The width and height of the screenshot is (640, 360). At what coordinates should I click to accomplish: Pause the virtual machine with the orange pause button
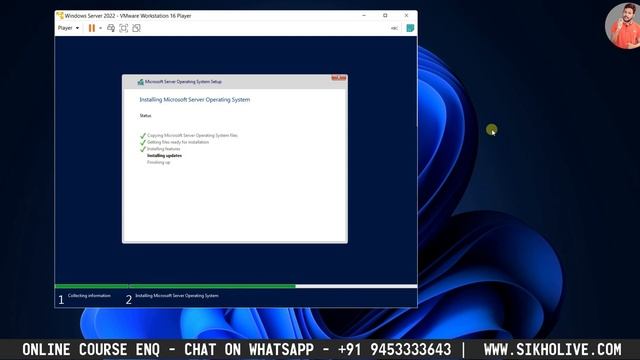(x=92, y=28)
